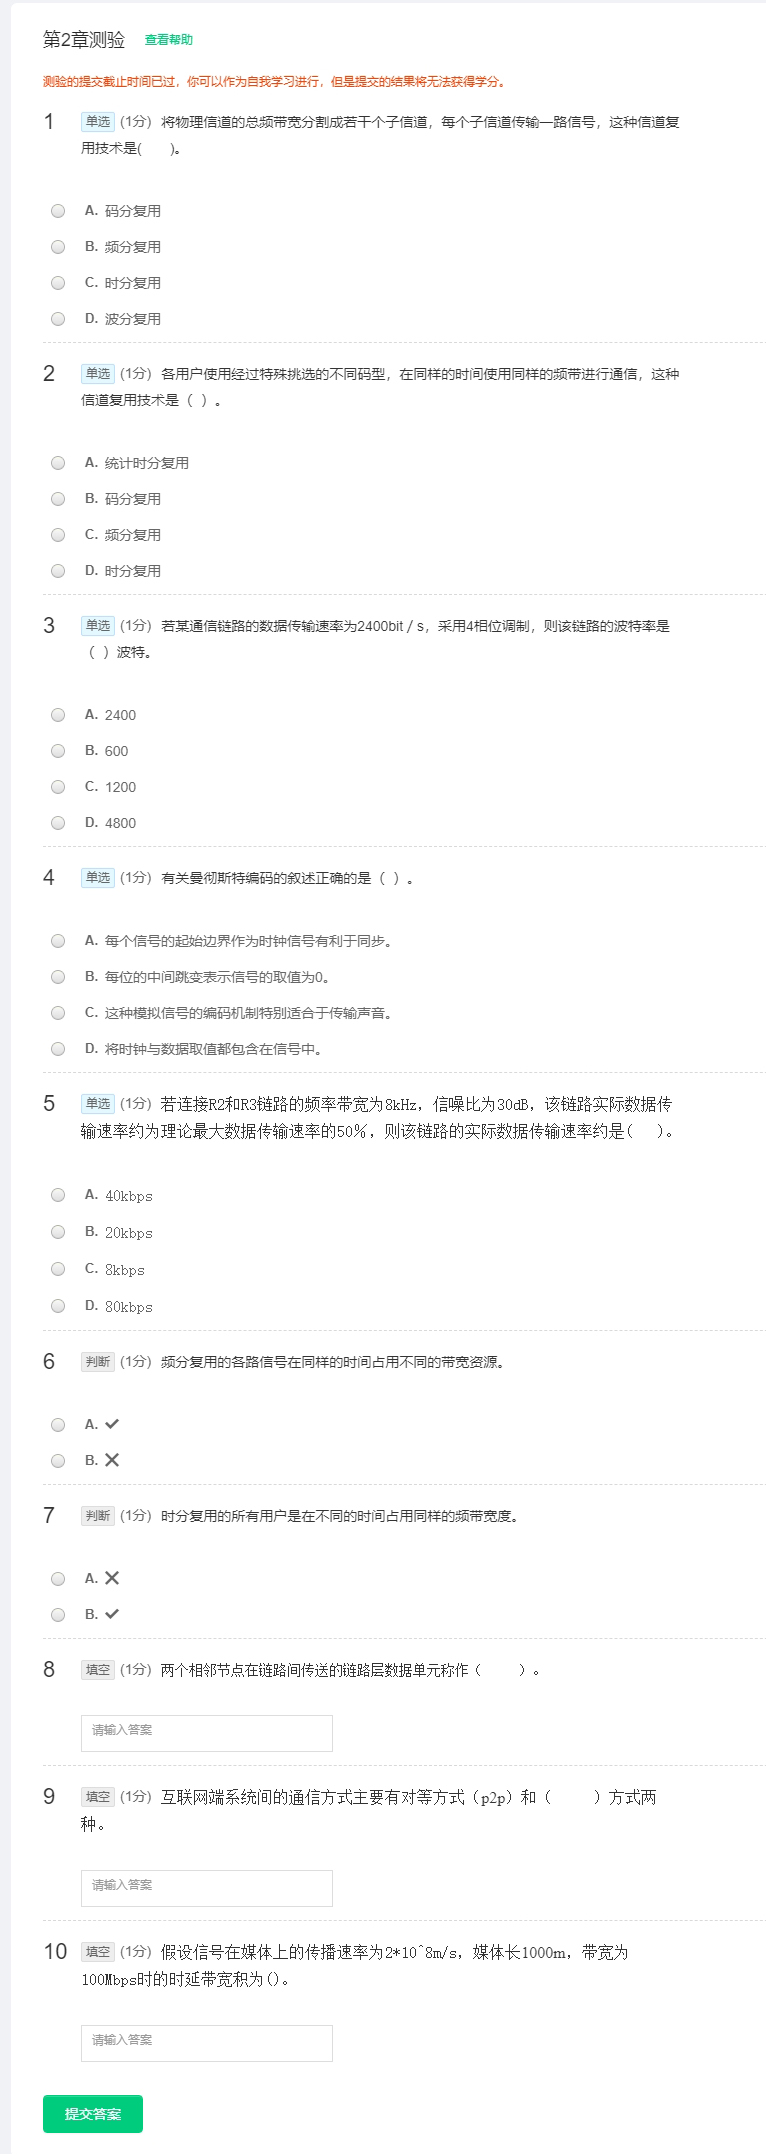Submit answers with 提交答案 button
This screenshot has width=766, height=2154.
tap(93, 2114)
